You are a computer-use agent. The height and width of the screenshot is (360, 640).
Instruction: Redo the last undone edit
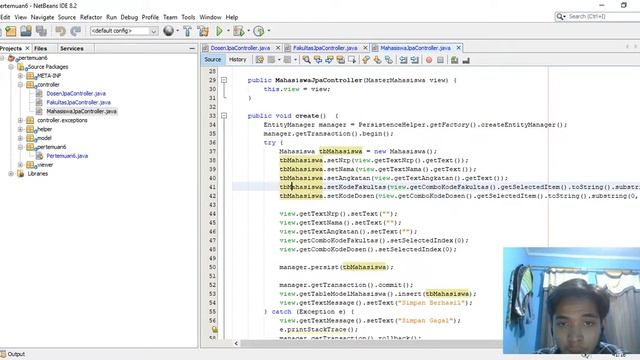(x=76, y=31)
